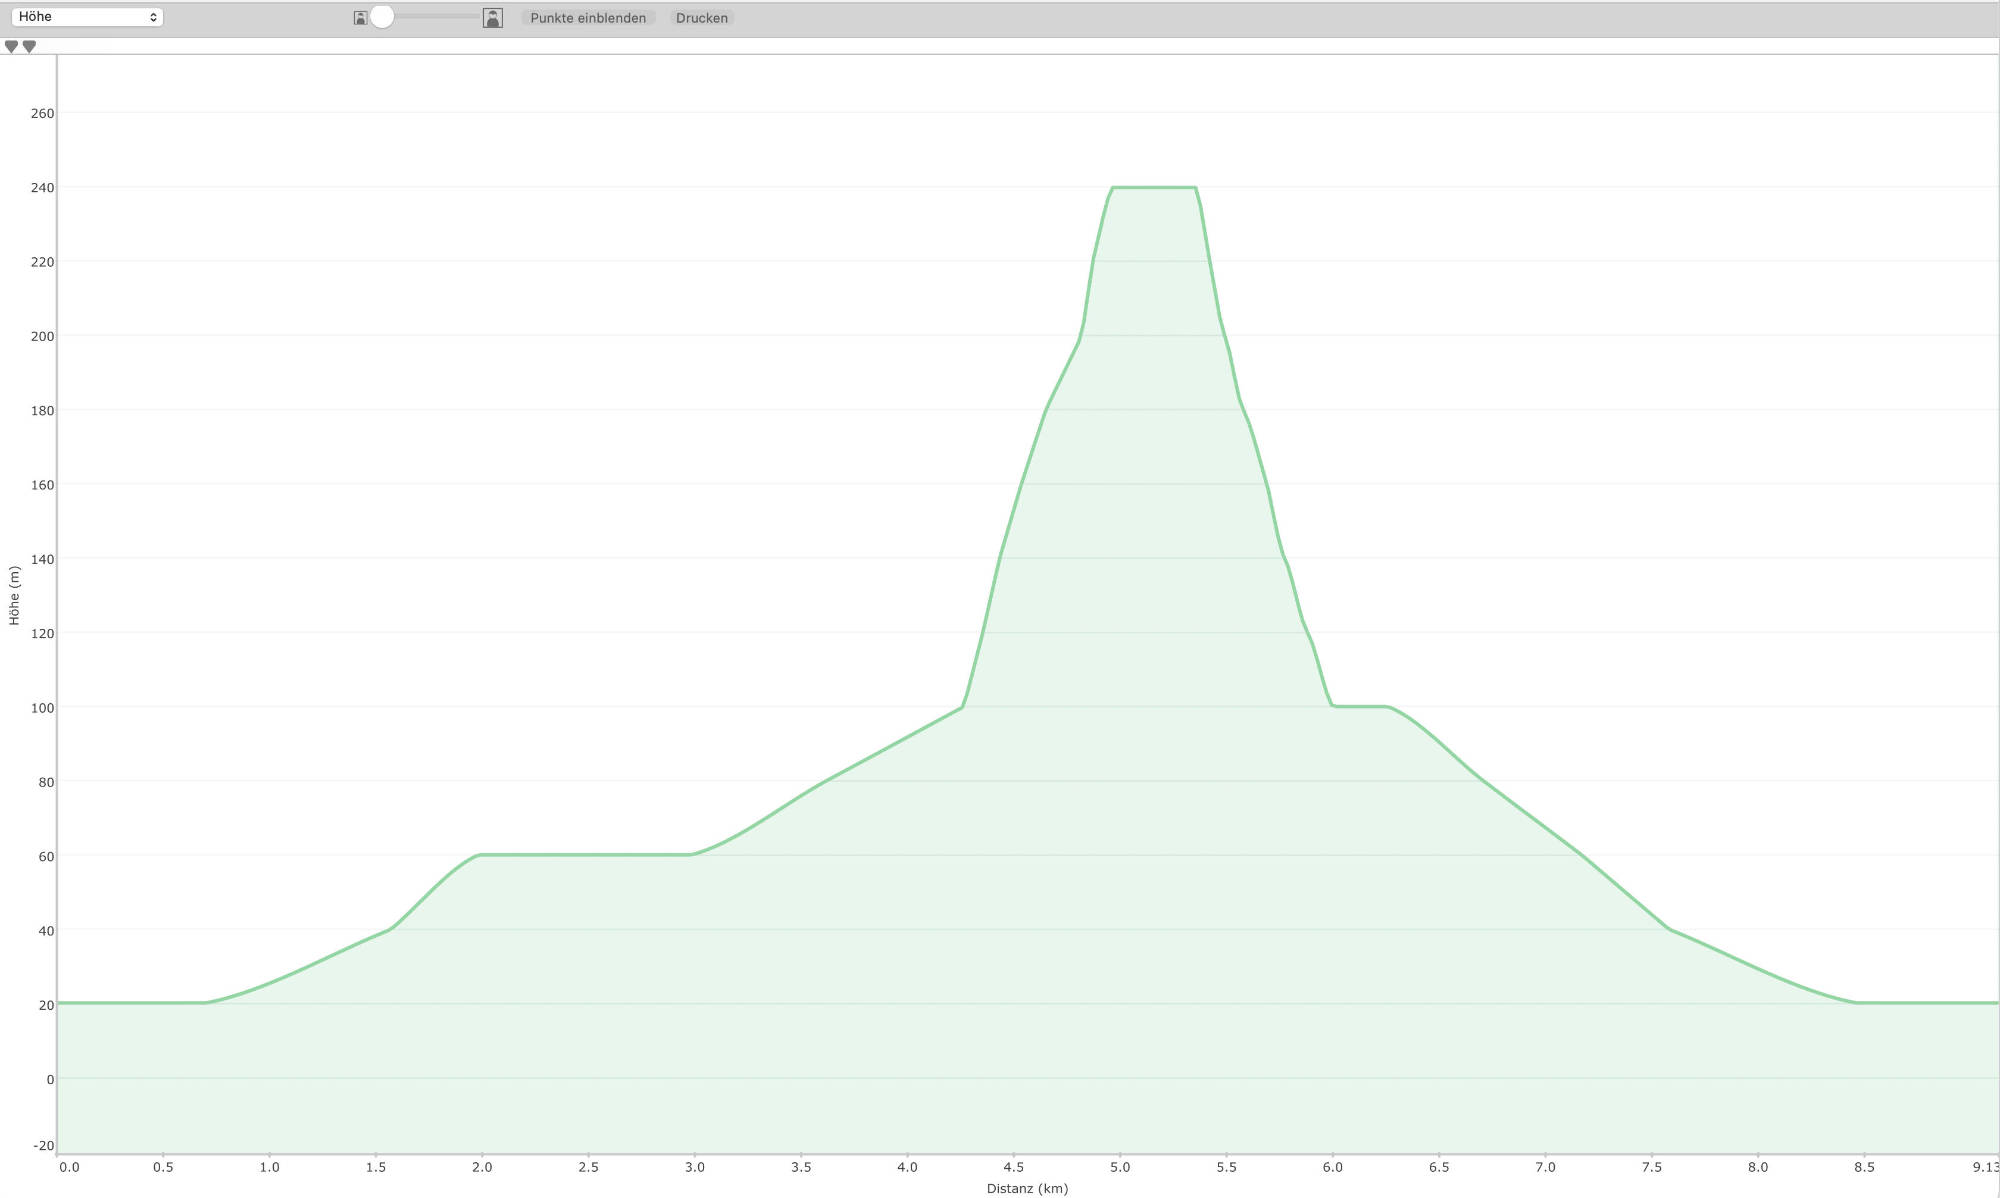This screenshot has height=1198, width=2000.
Task: Click the large portrait zoom-in icon
Action: tap(492, 18)
